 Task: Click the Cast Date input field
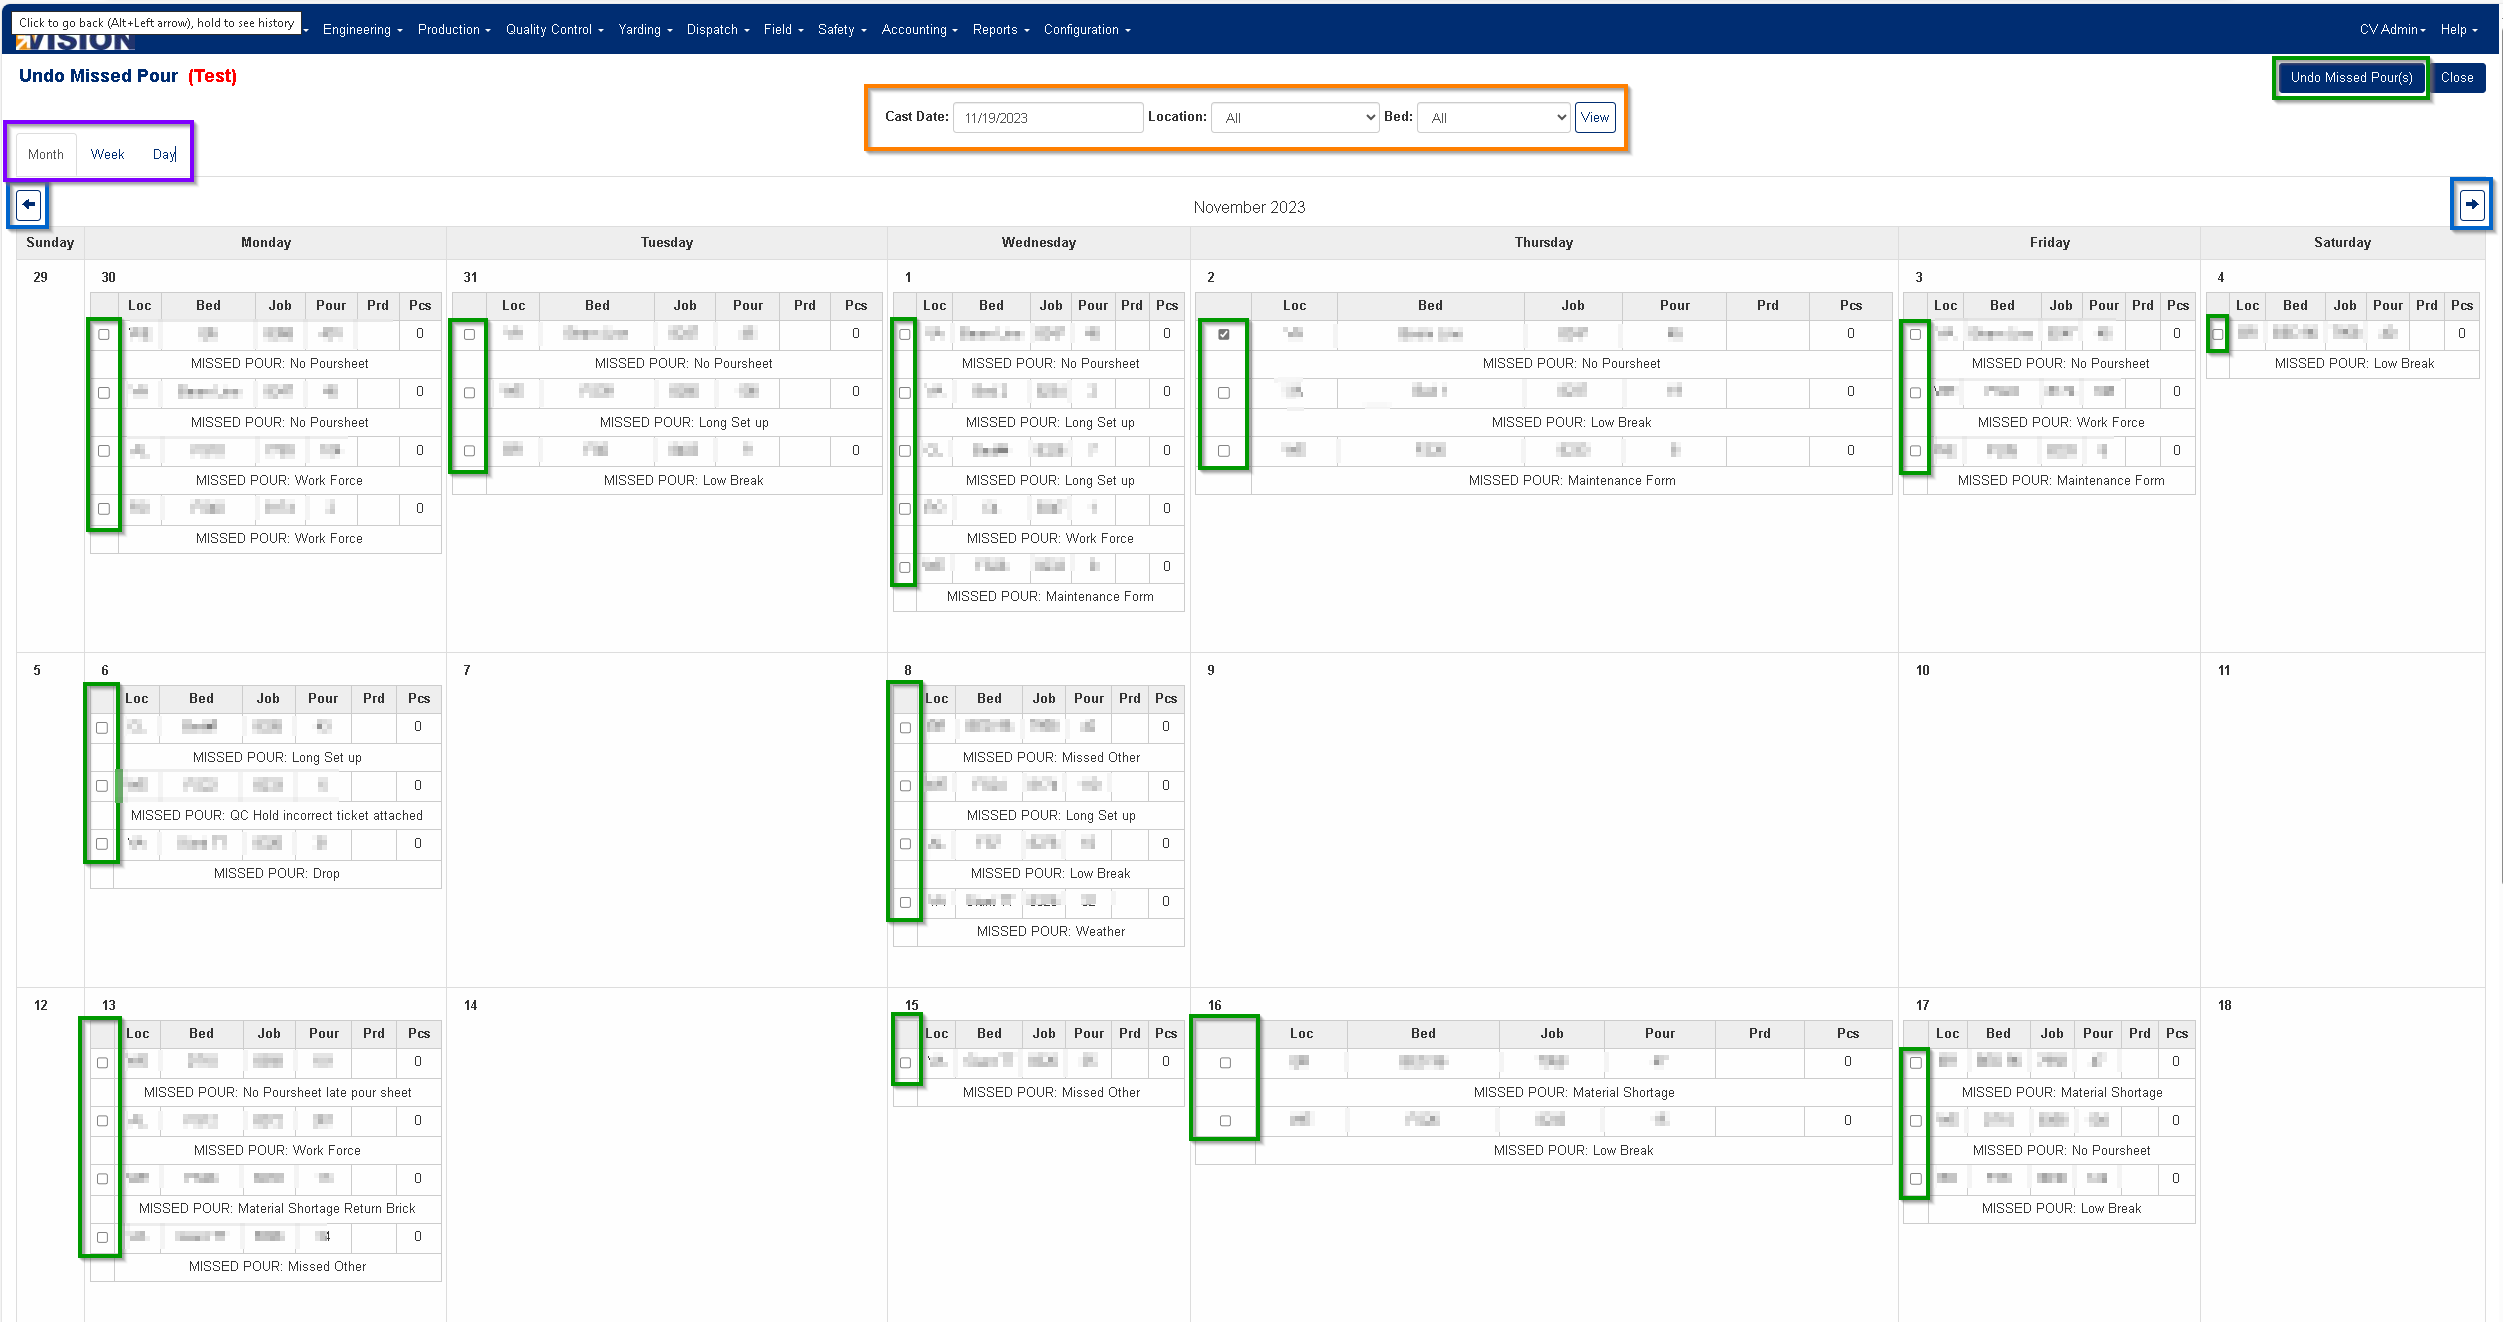pos(1046,118)
